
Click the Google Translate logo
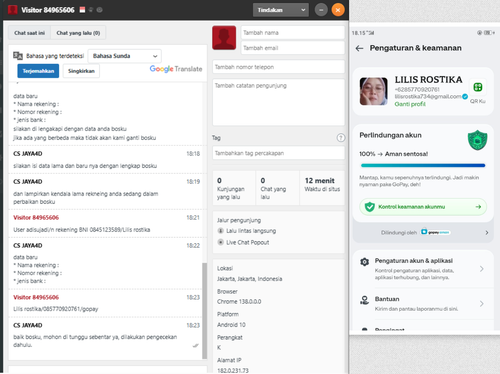[176, 69]
